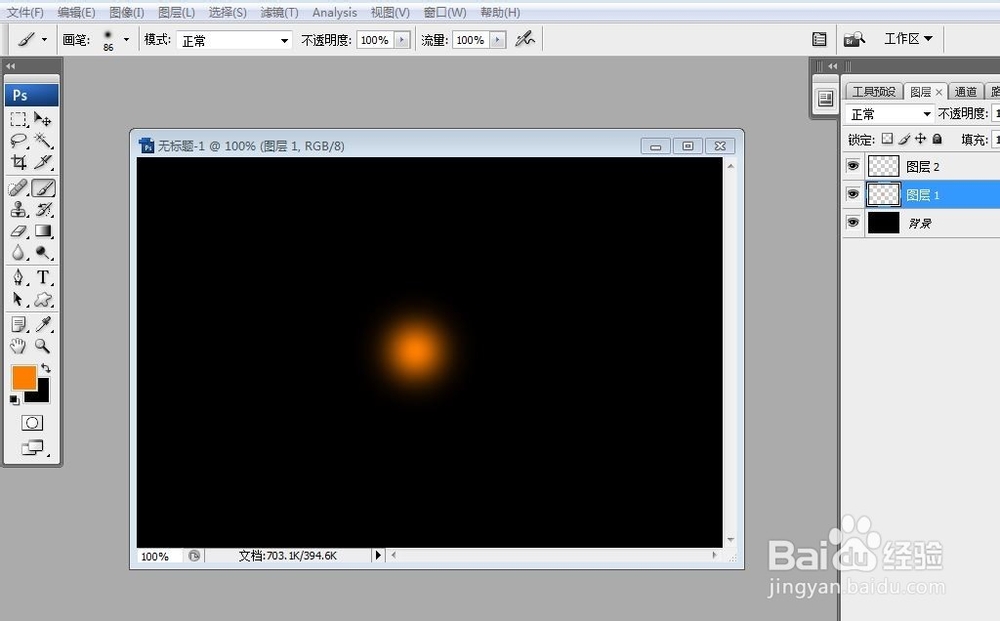Select the Magic Wand tool
The image size is (1000, 621).
43,141
